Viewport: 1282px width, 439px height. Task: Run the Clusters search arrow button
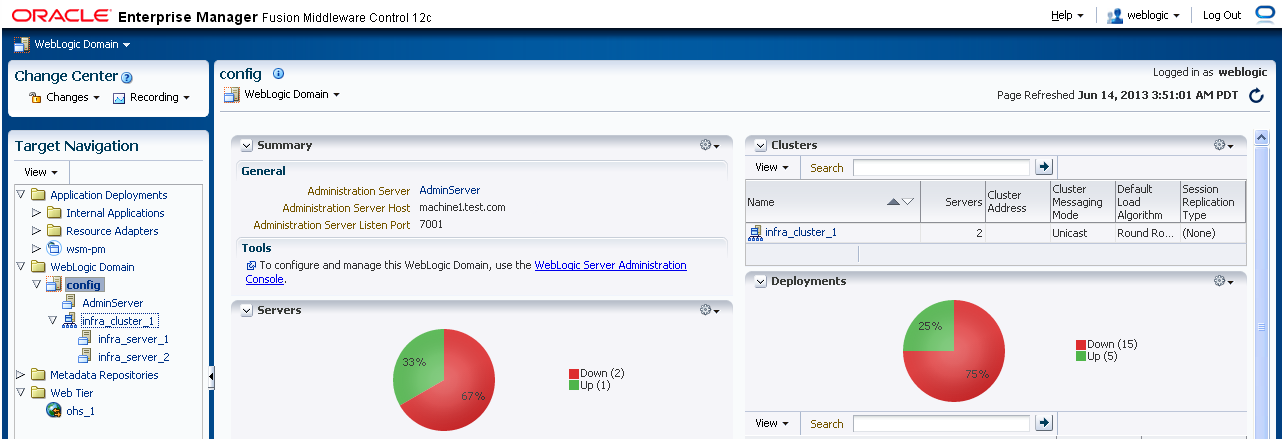[1044, 167]
